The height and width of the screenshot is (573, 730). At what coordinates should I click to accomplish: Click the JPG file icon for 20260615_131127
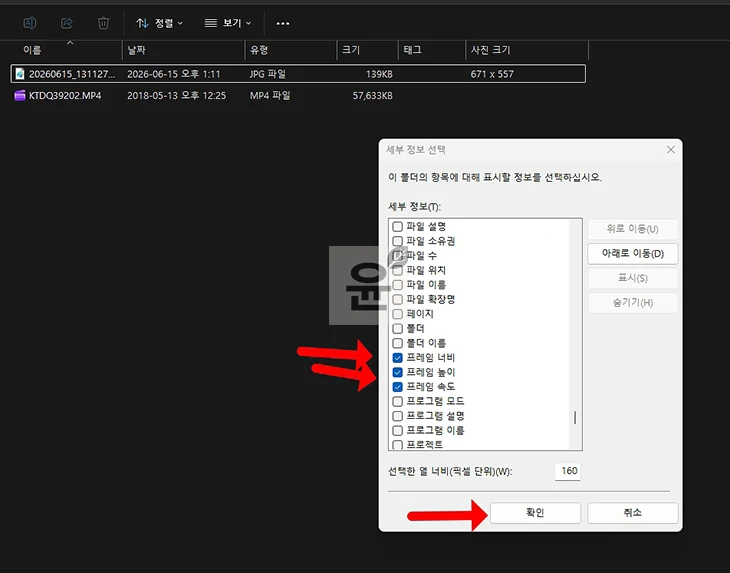click(x=20, y=74)
